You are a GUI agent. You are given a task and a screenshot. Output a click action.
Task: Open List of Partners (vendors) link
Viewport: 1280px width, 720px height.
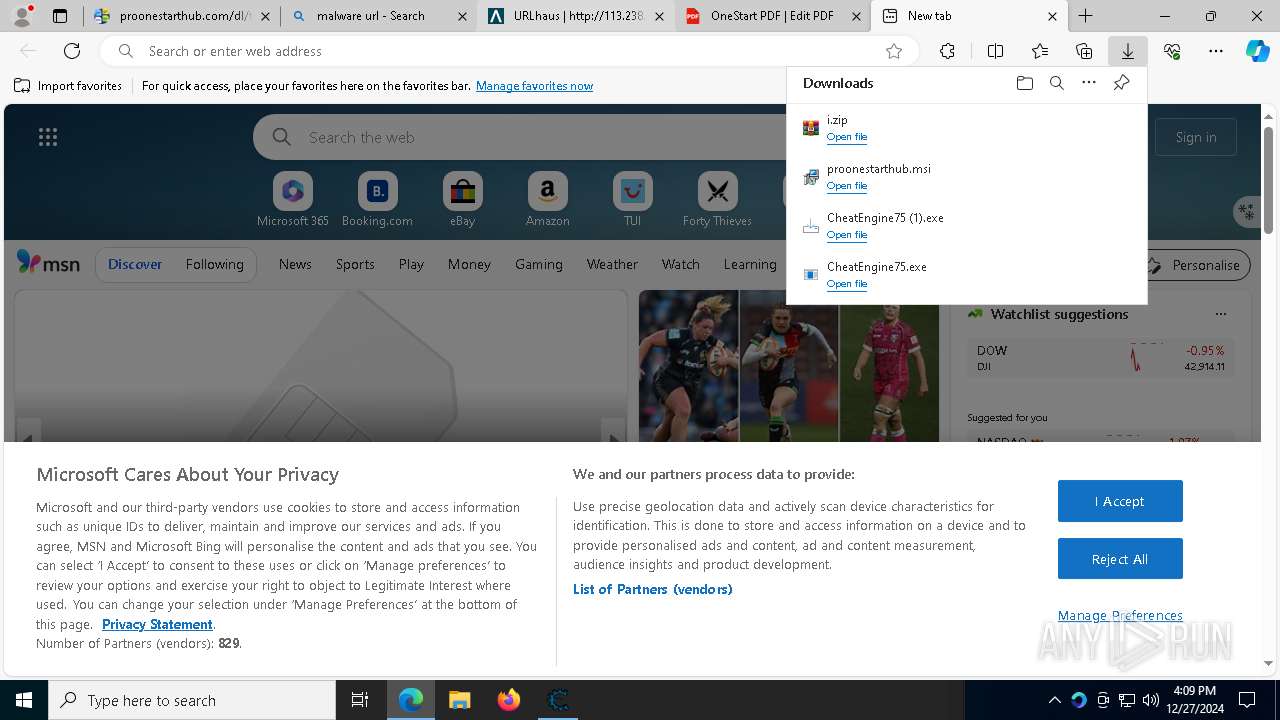pos(653,589)
